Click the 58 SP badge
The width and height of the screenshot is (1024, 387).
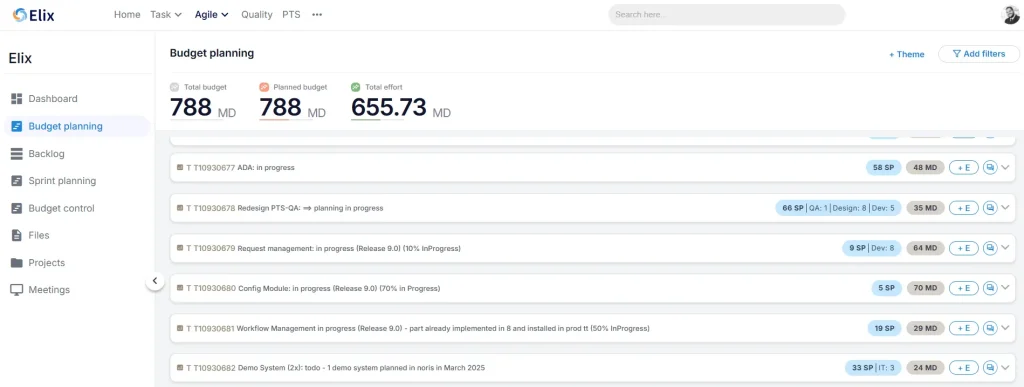point(884,168)
